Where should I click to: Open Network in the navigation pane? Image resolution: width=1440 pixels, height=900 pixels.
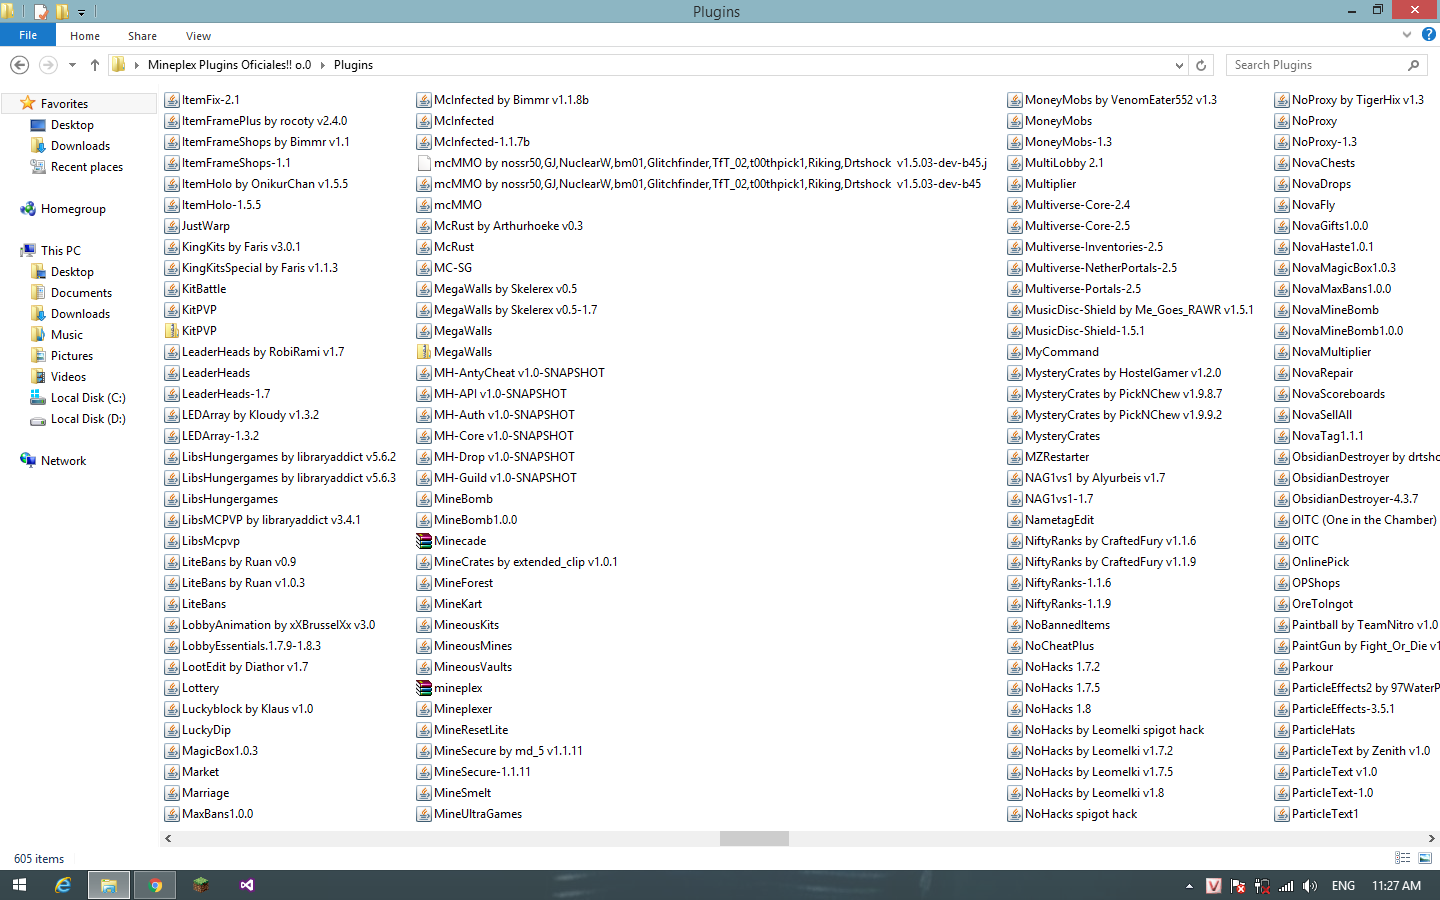point(63,461)
